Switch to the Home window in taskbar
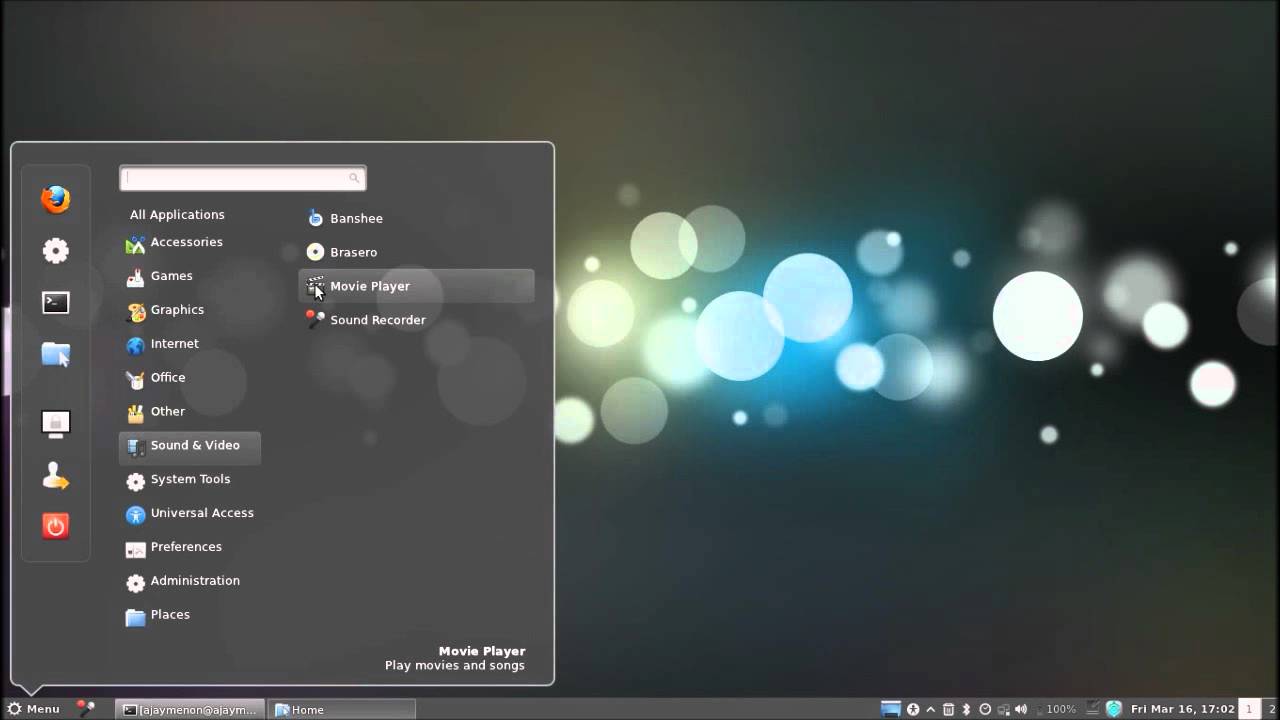This screenshot has height=720, width=1280. pyautogui.click(x=341, y=709)
